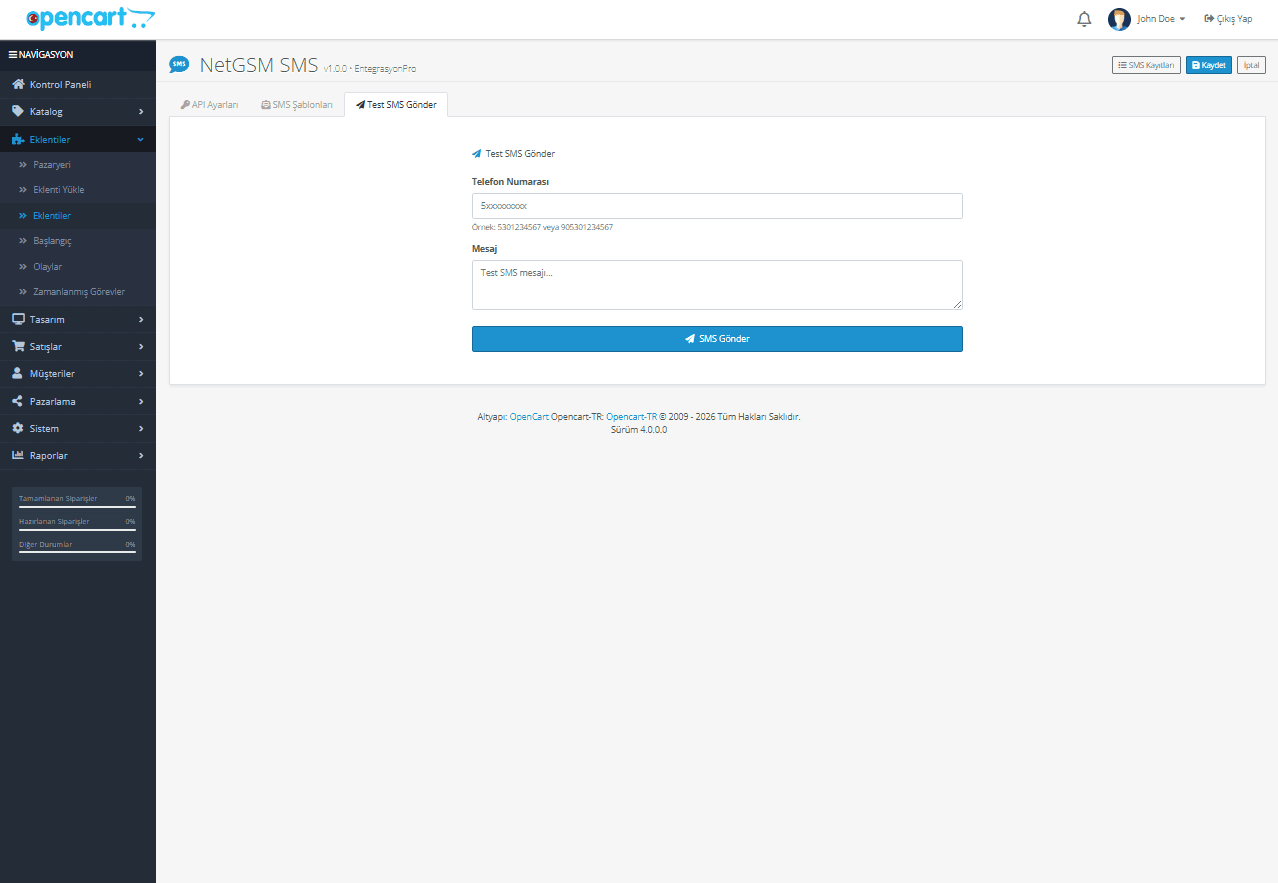Viewport: 1278px width, 883px height.
Task: Click the Müşteriler user icon
Action: (18, 373)
